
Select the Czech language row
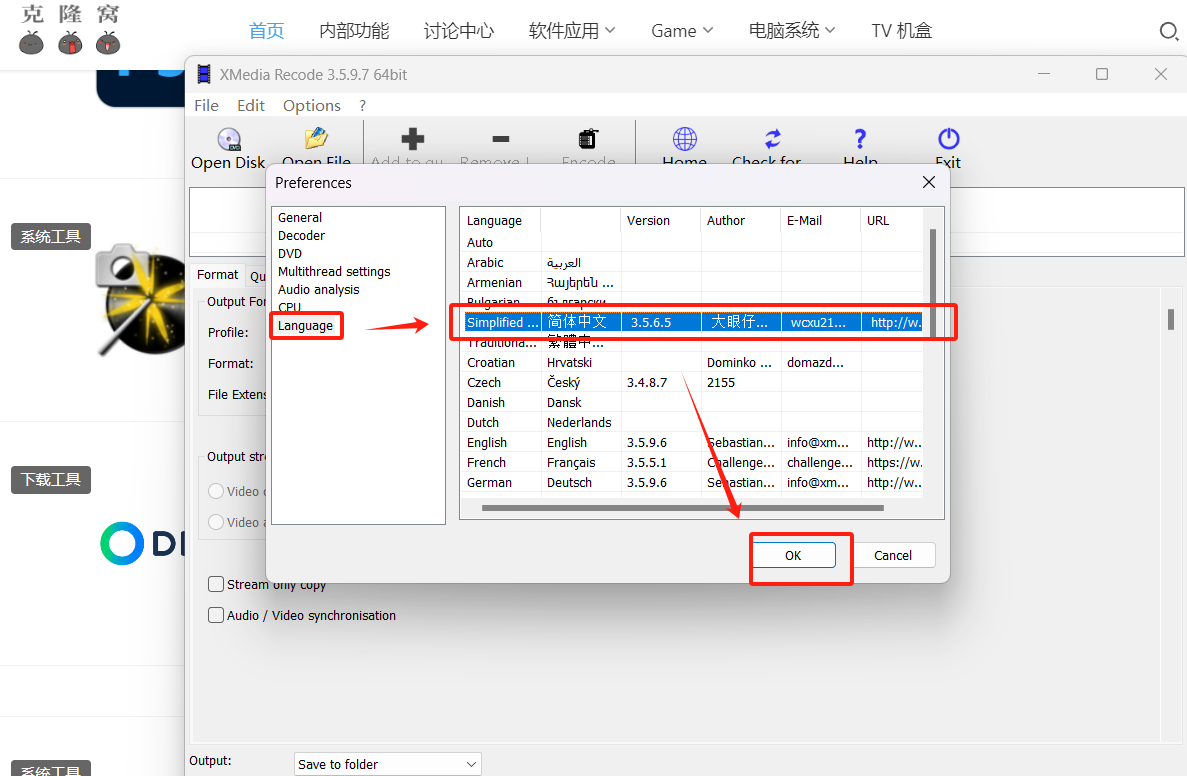click(693, 382)
